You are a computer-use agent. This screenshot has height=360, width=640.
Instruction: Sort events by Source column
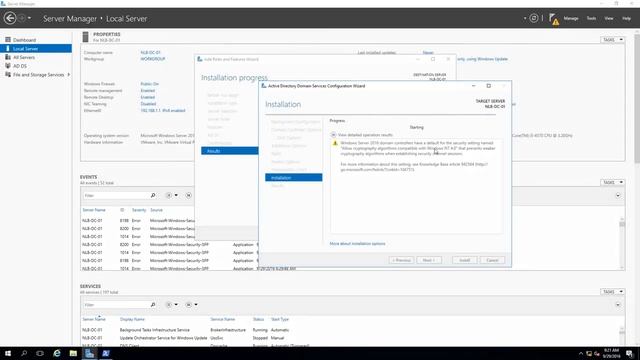[x=156, y=210]
